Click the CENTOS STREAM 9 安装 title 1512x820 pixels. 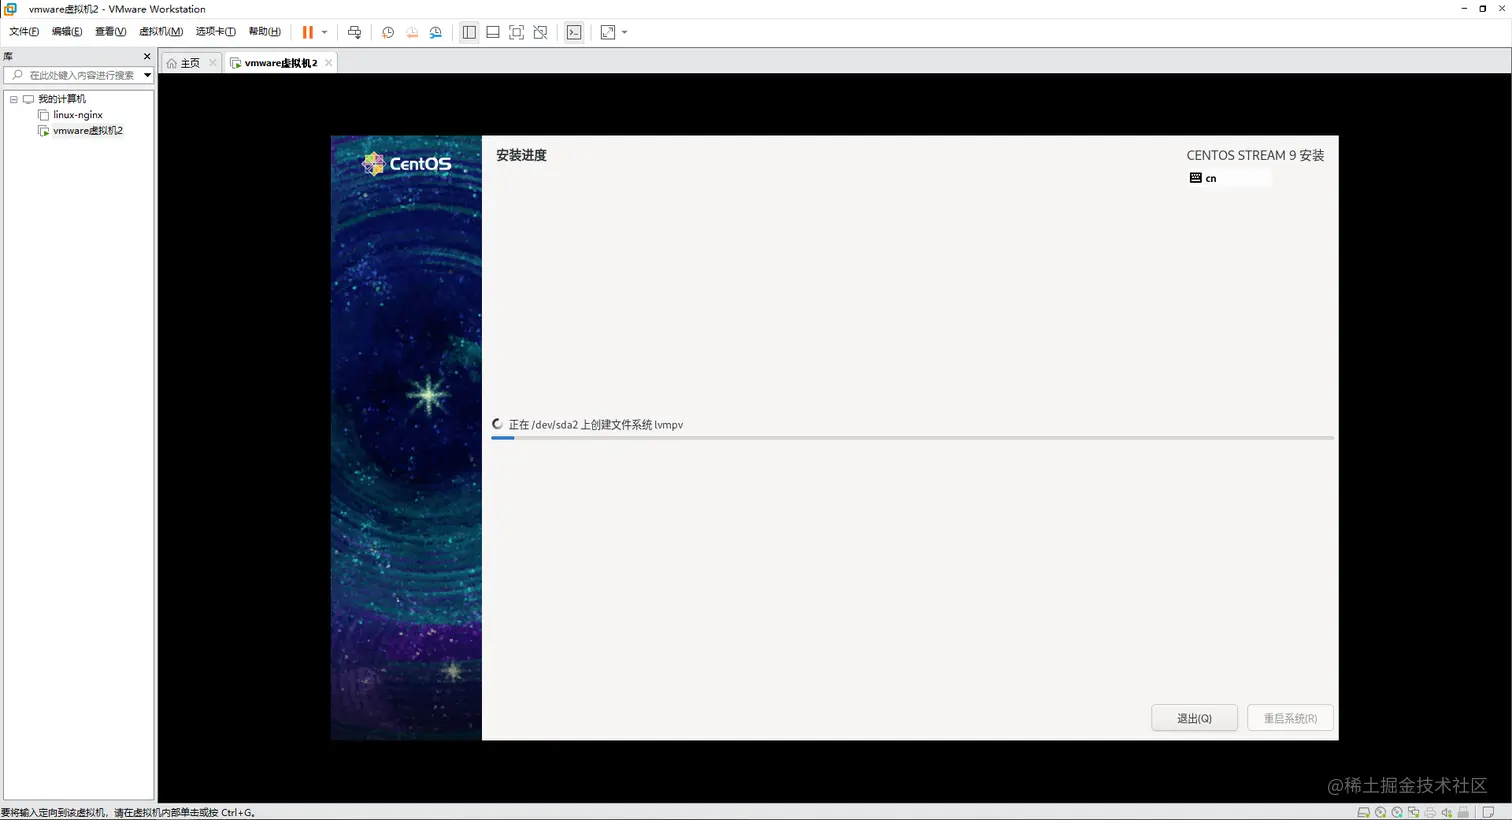[x=1255, y=155]
